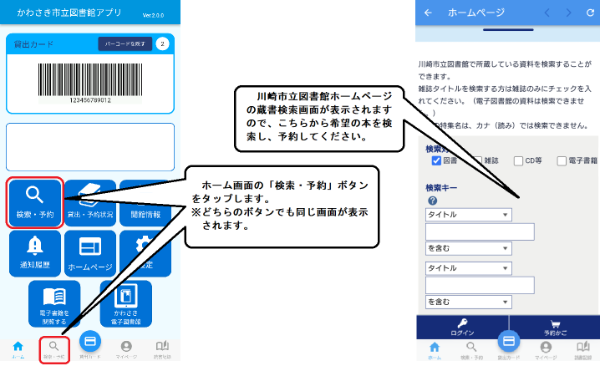Open the second タイトル search key dropdown
Screen dimensions: 600x376
468,268
